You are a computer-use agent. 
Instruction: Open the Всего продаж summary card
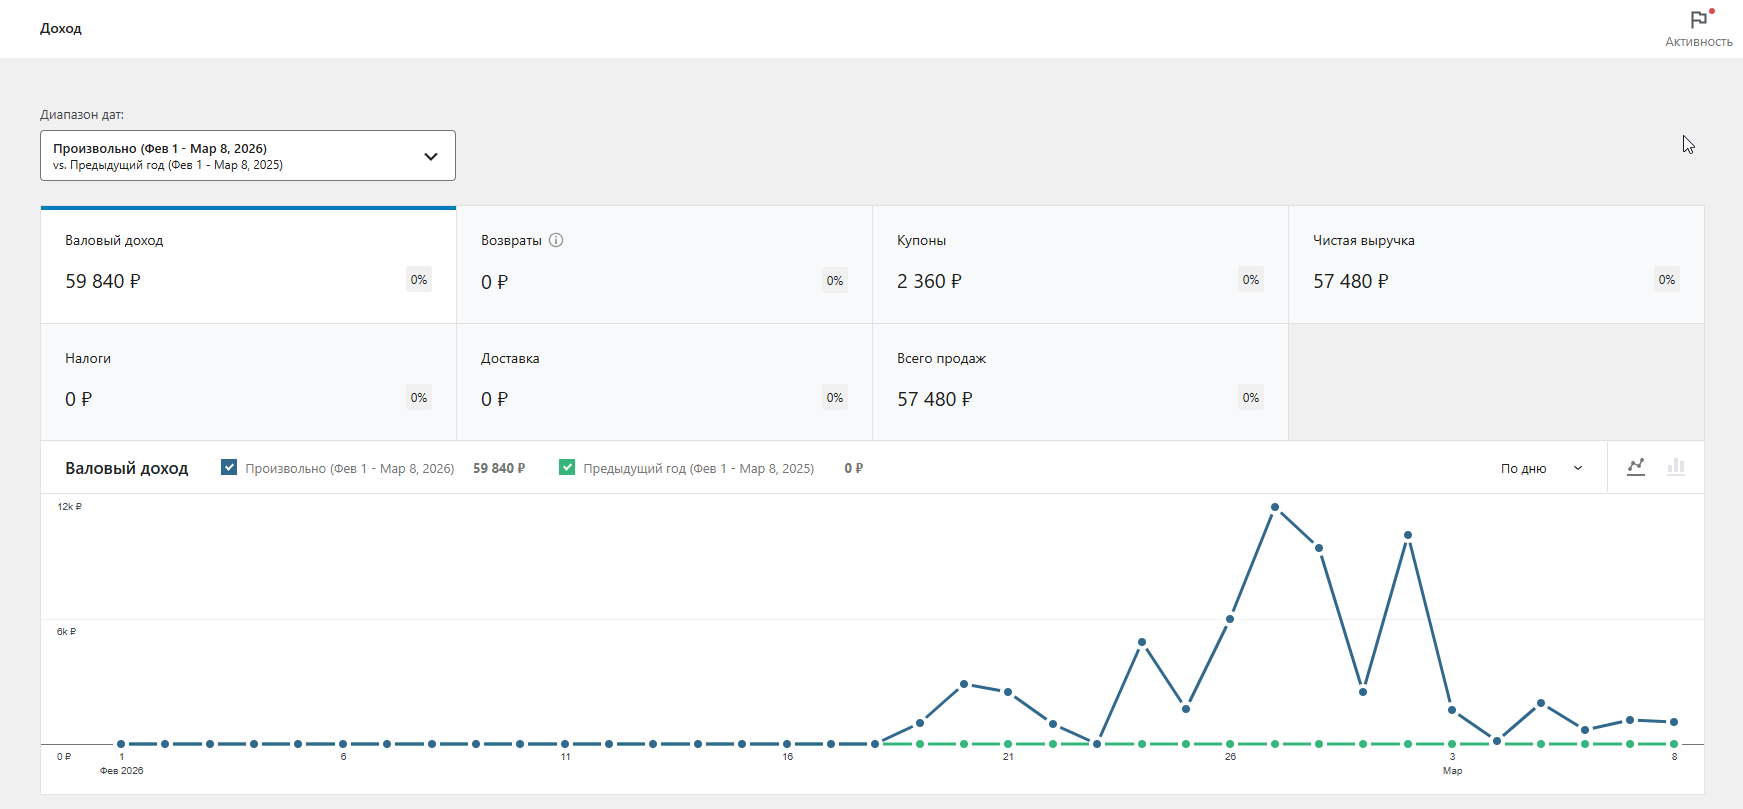[1080, 382]
